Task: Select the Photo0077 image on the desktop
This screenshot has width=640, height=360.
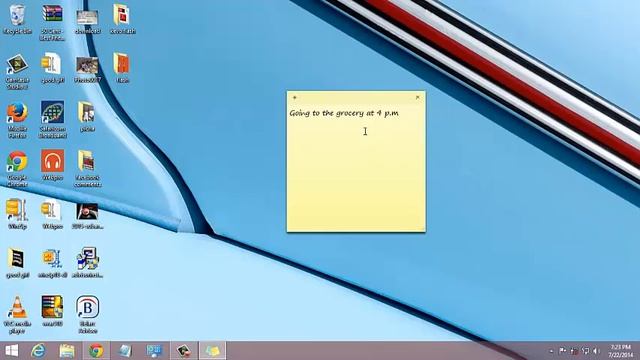Action: pos(87,70)
